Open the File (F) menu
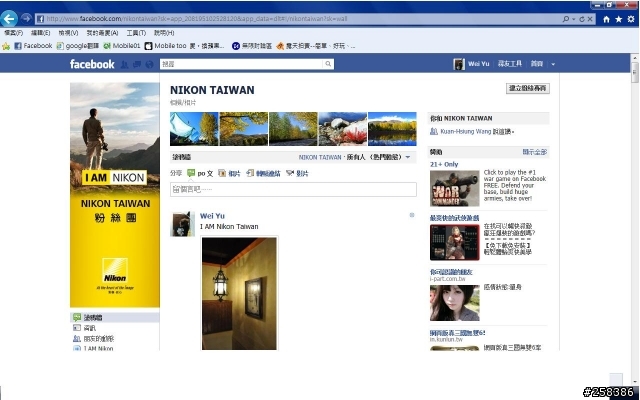The width and height of the screenshot is (640, 400). pos(13,33)
